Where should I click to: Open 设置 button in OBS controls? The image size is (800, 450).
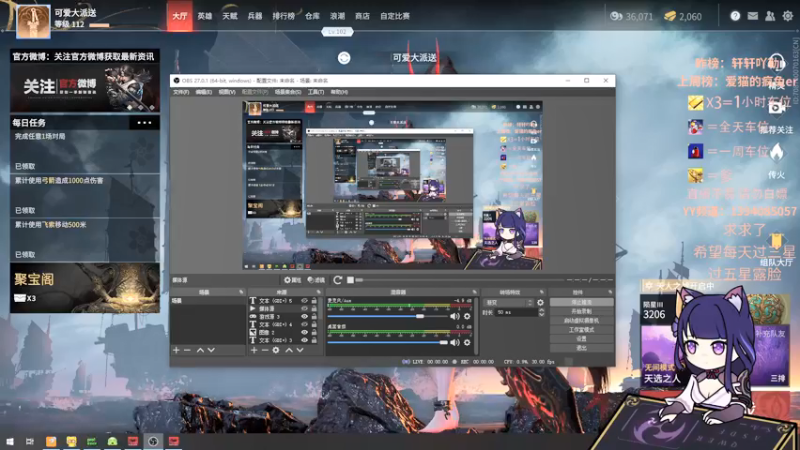tap(581, 339)
